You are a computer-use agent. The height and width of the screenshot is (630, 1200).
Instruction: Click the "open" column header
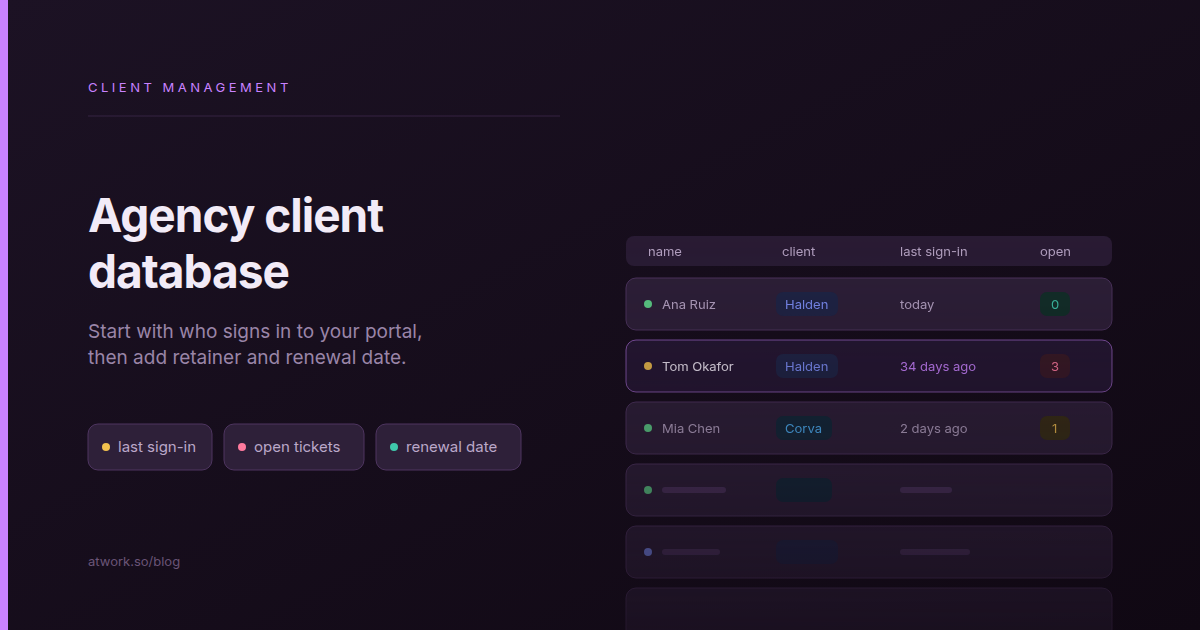(1055, 252)
